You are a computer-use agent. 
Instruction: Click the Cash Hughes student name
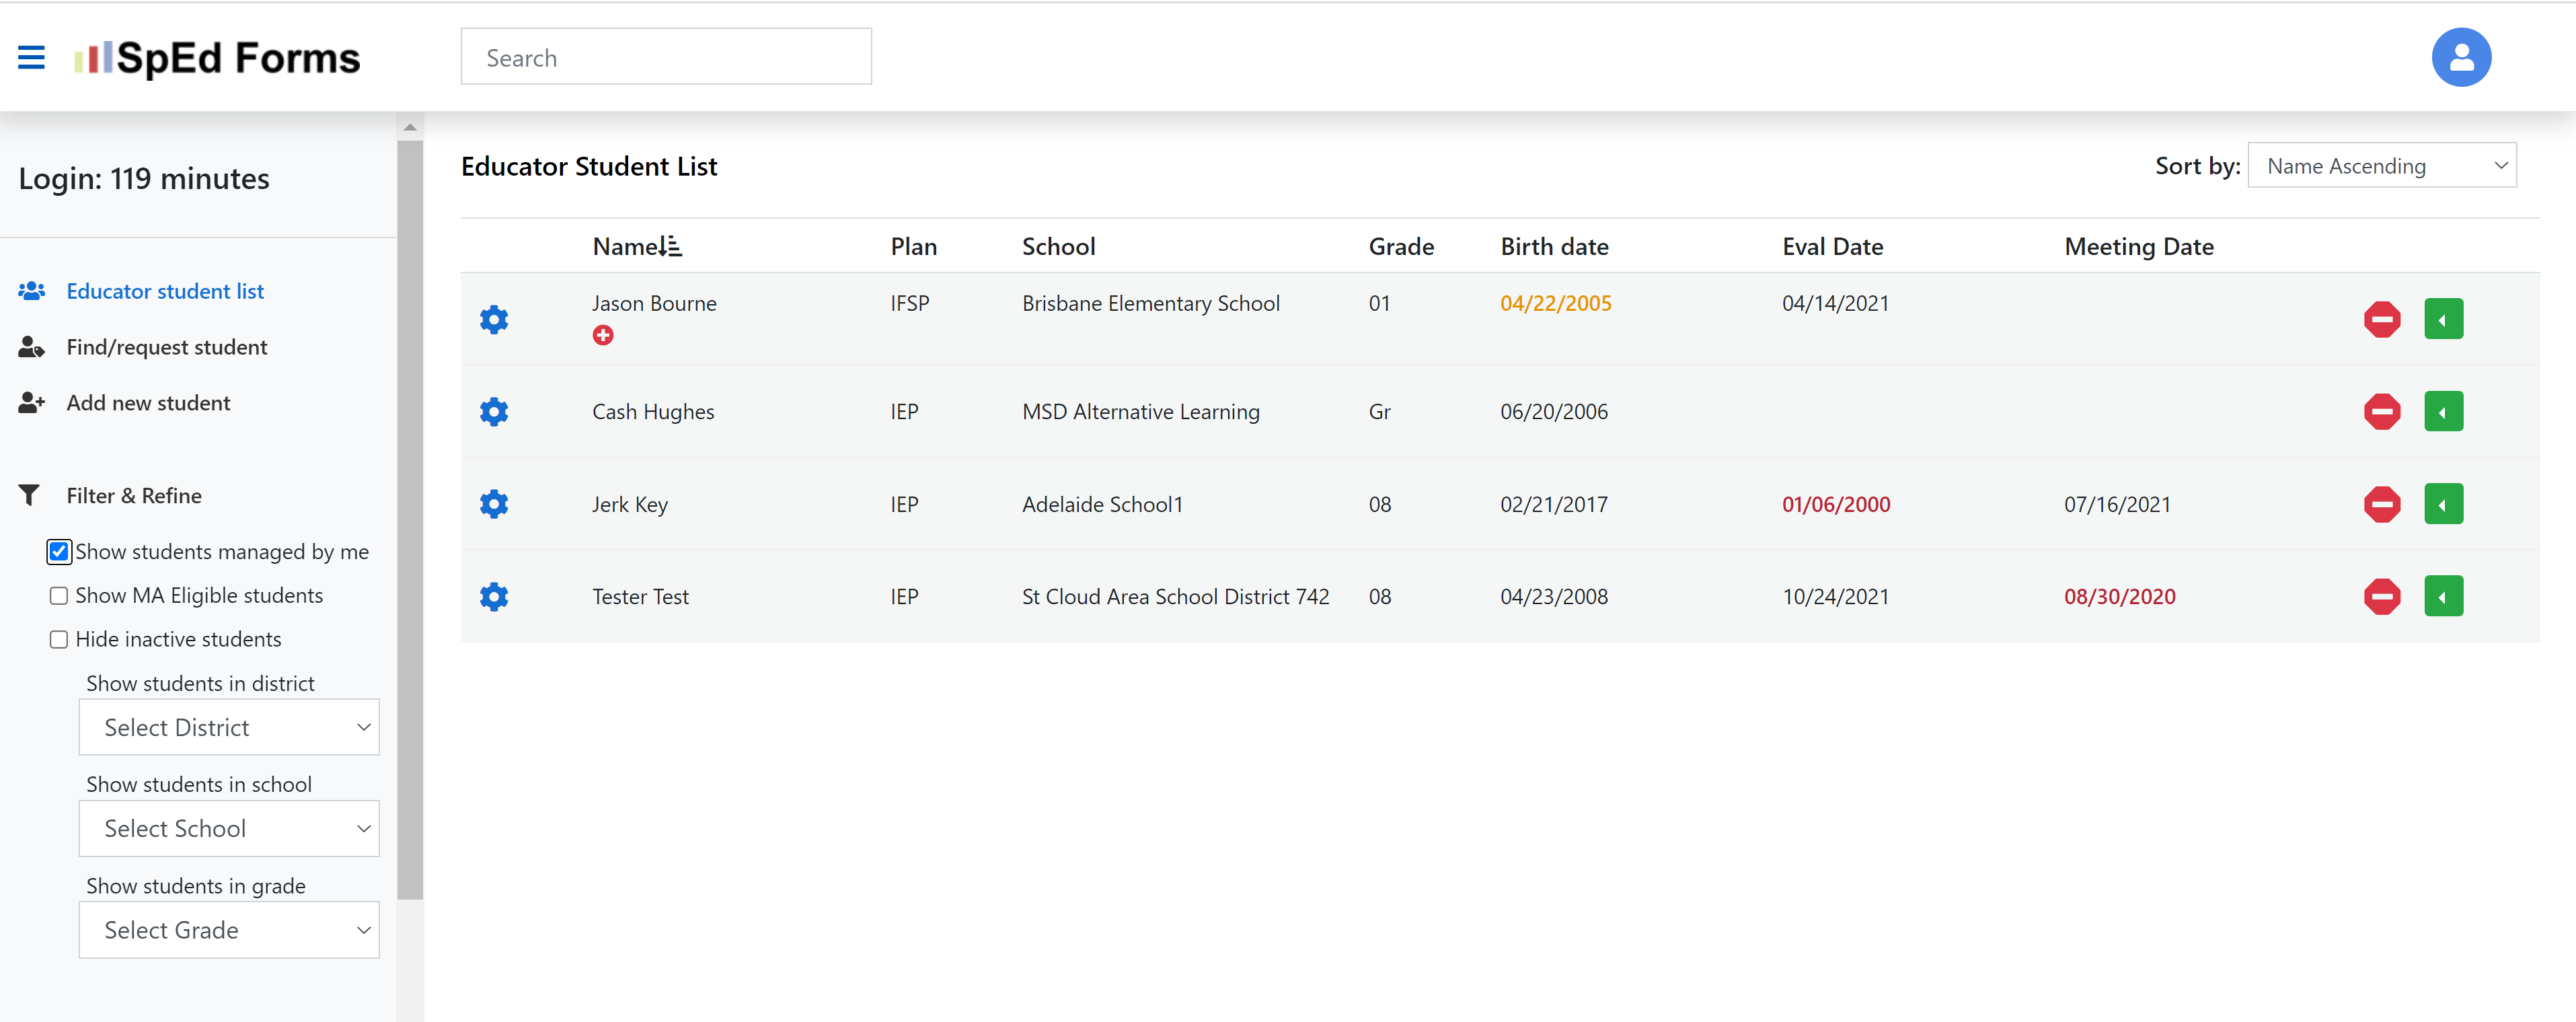click(x=653, y=412)
